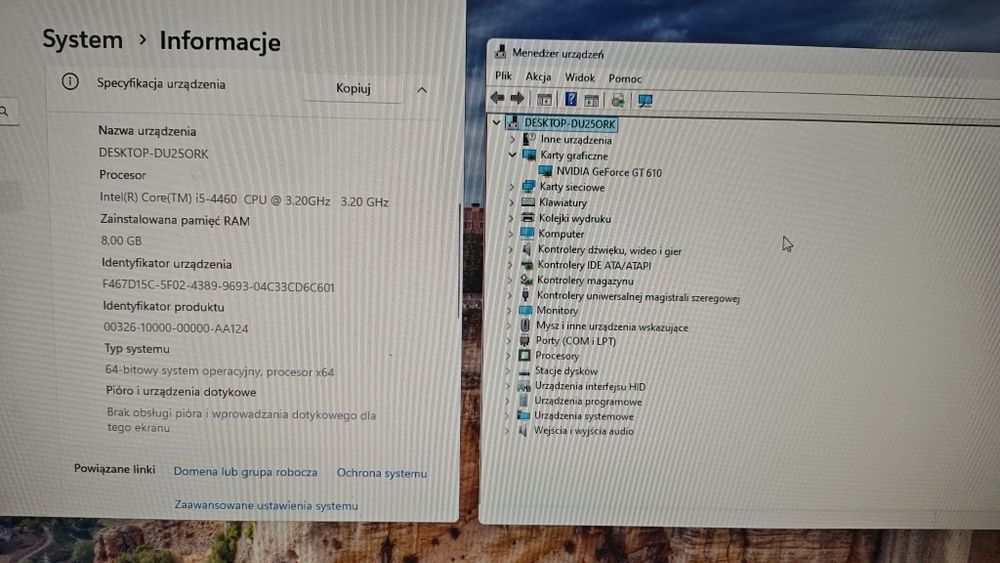Click the Back arrow in Device Manager toolbar

(497, 98)
